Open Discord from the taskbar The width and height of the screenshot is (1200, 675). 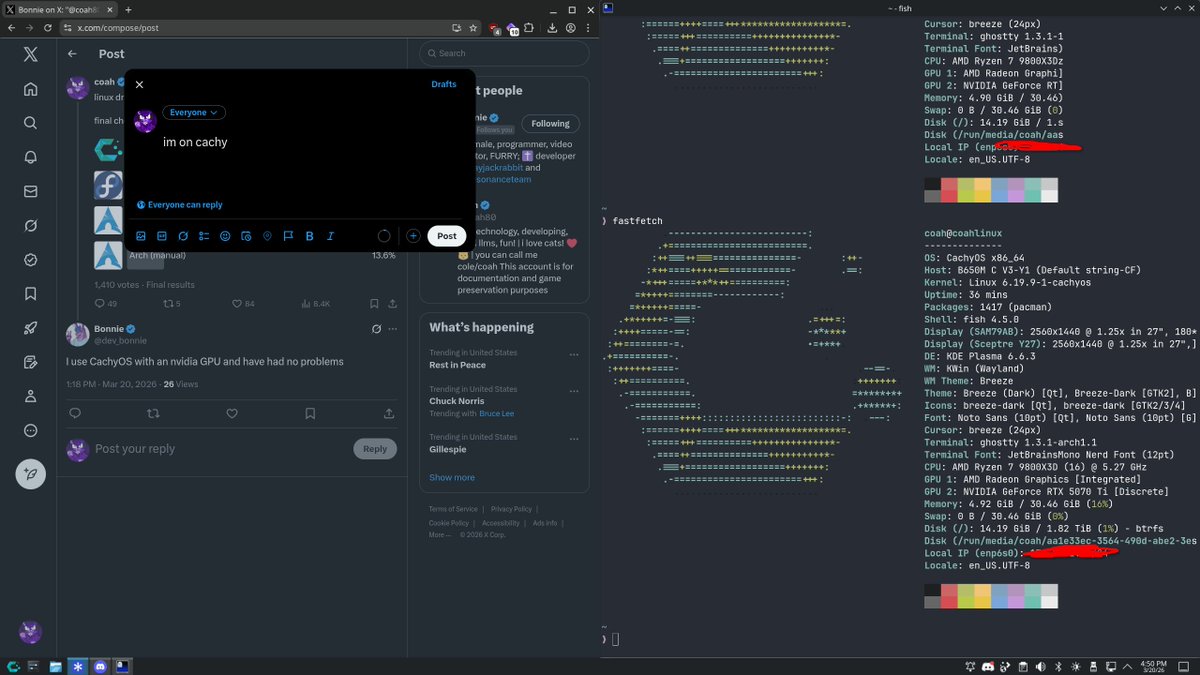pos(100,666)
